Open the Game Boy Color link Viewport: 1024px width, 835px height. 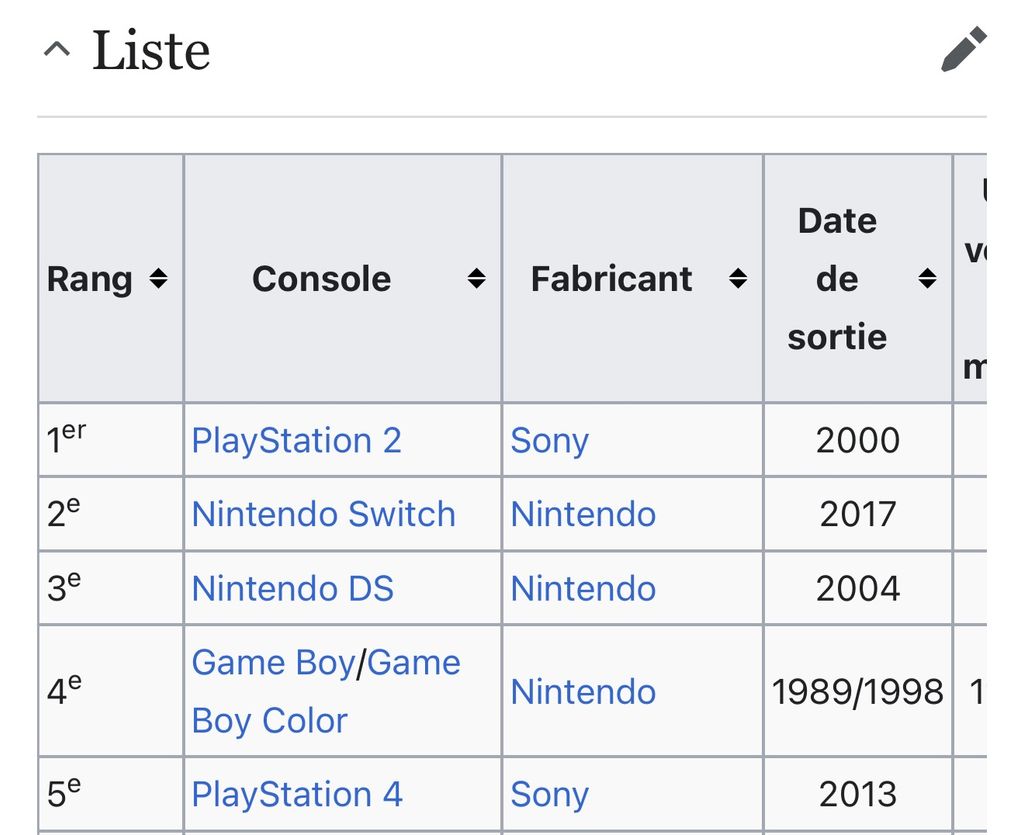326,692
